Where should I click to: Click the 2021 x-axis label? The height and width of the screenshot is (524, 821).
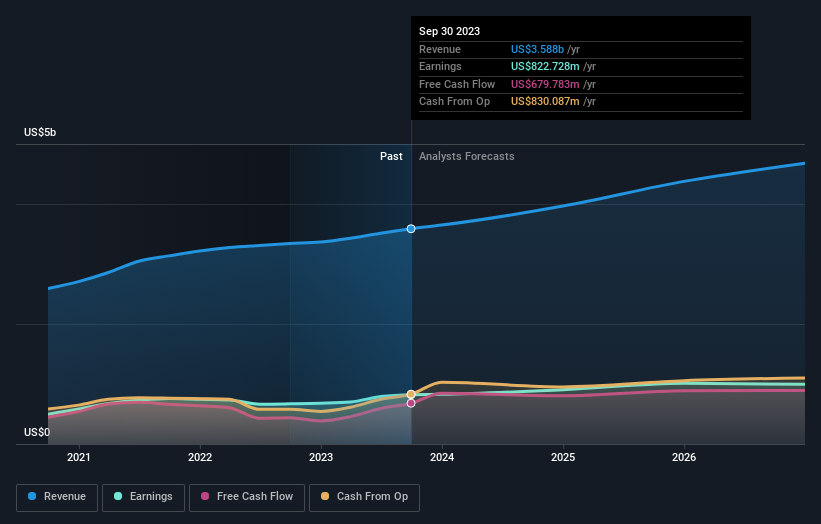[x=79, y=458]
